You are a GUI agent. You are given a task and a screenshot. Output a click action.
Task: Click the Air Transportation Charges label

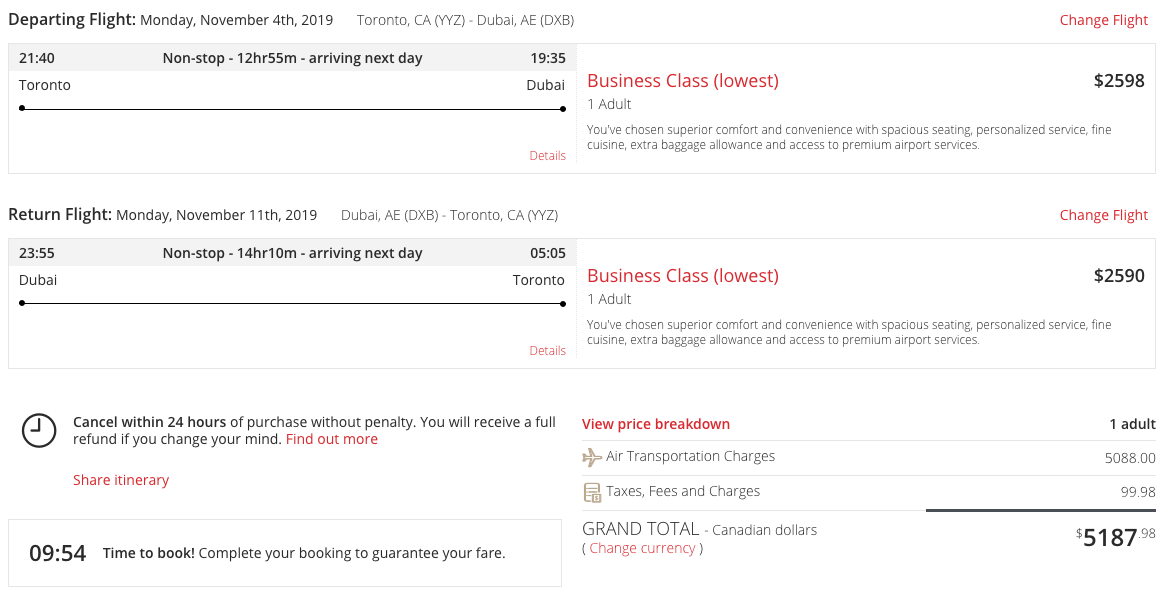pyautogui.click(x=690, y=456)
